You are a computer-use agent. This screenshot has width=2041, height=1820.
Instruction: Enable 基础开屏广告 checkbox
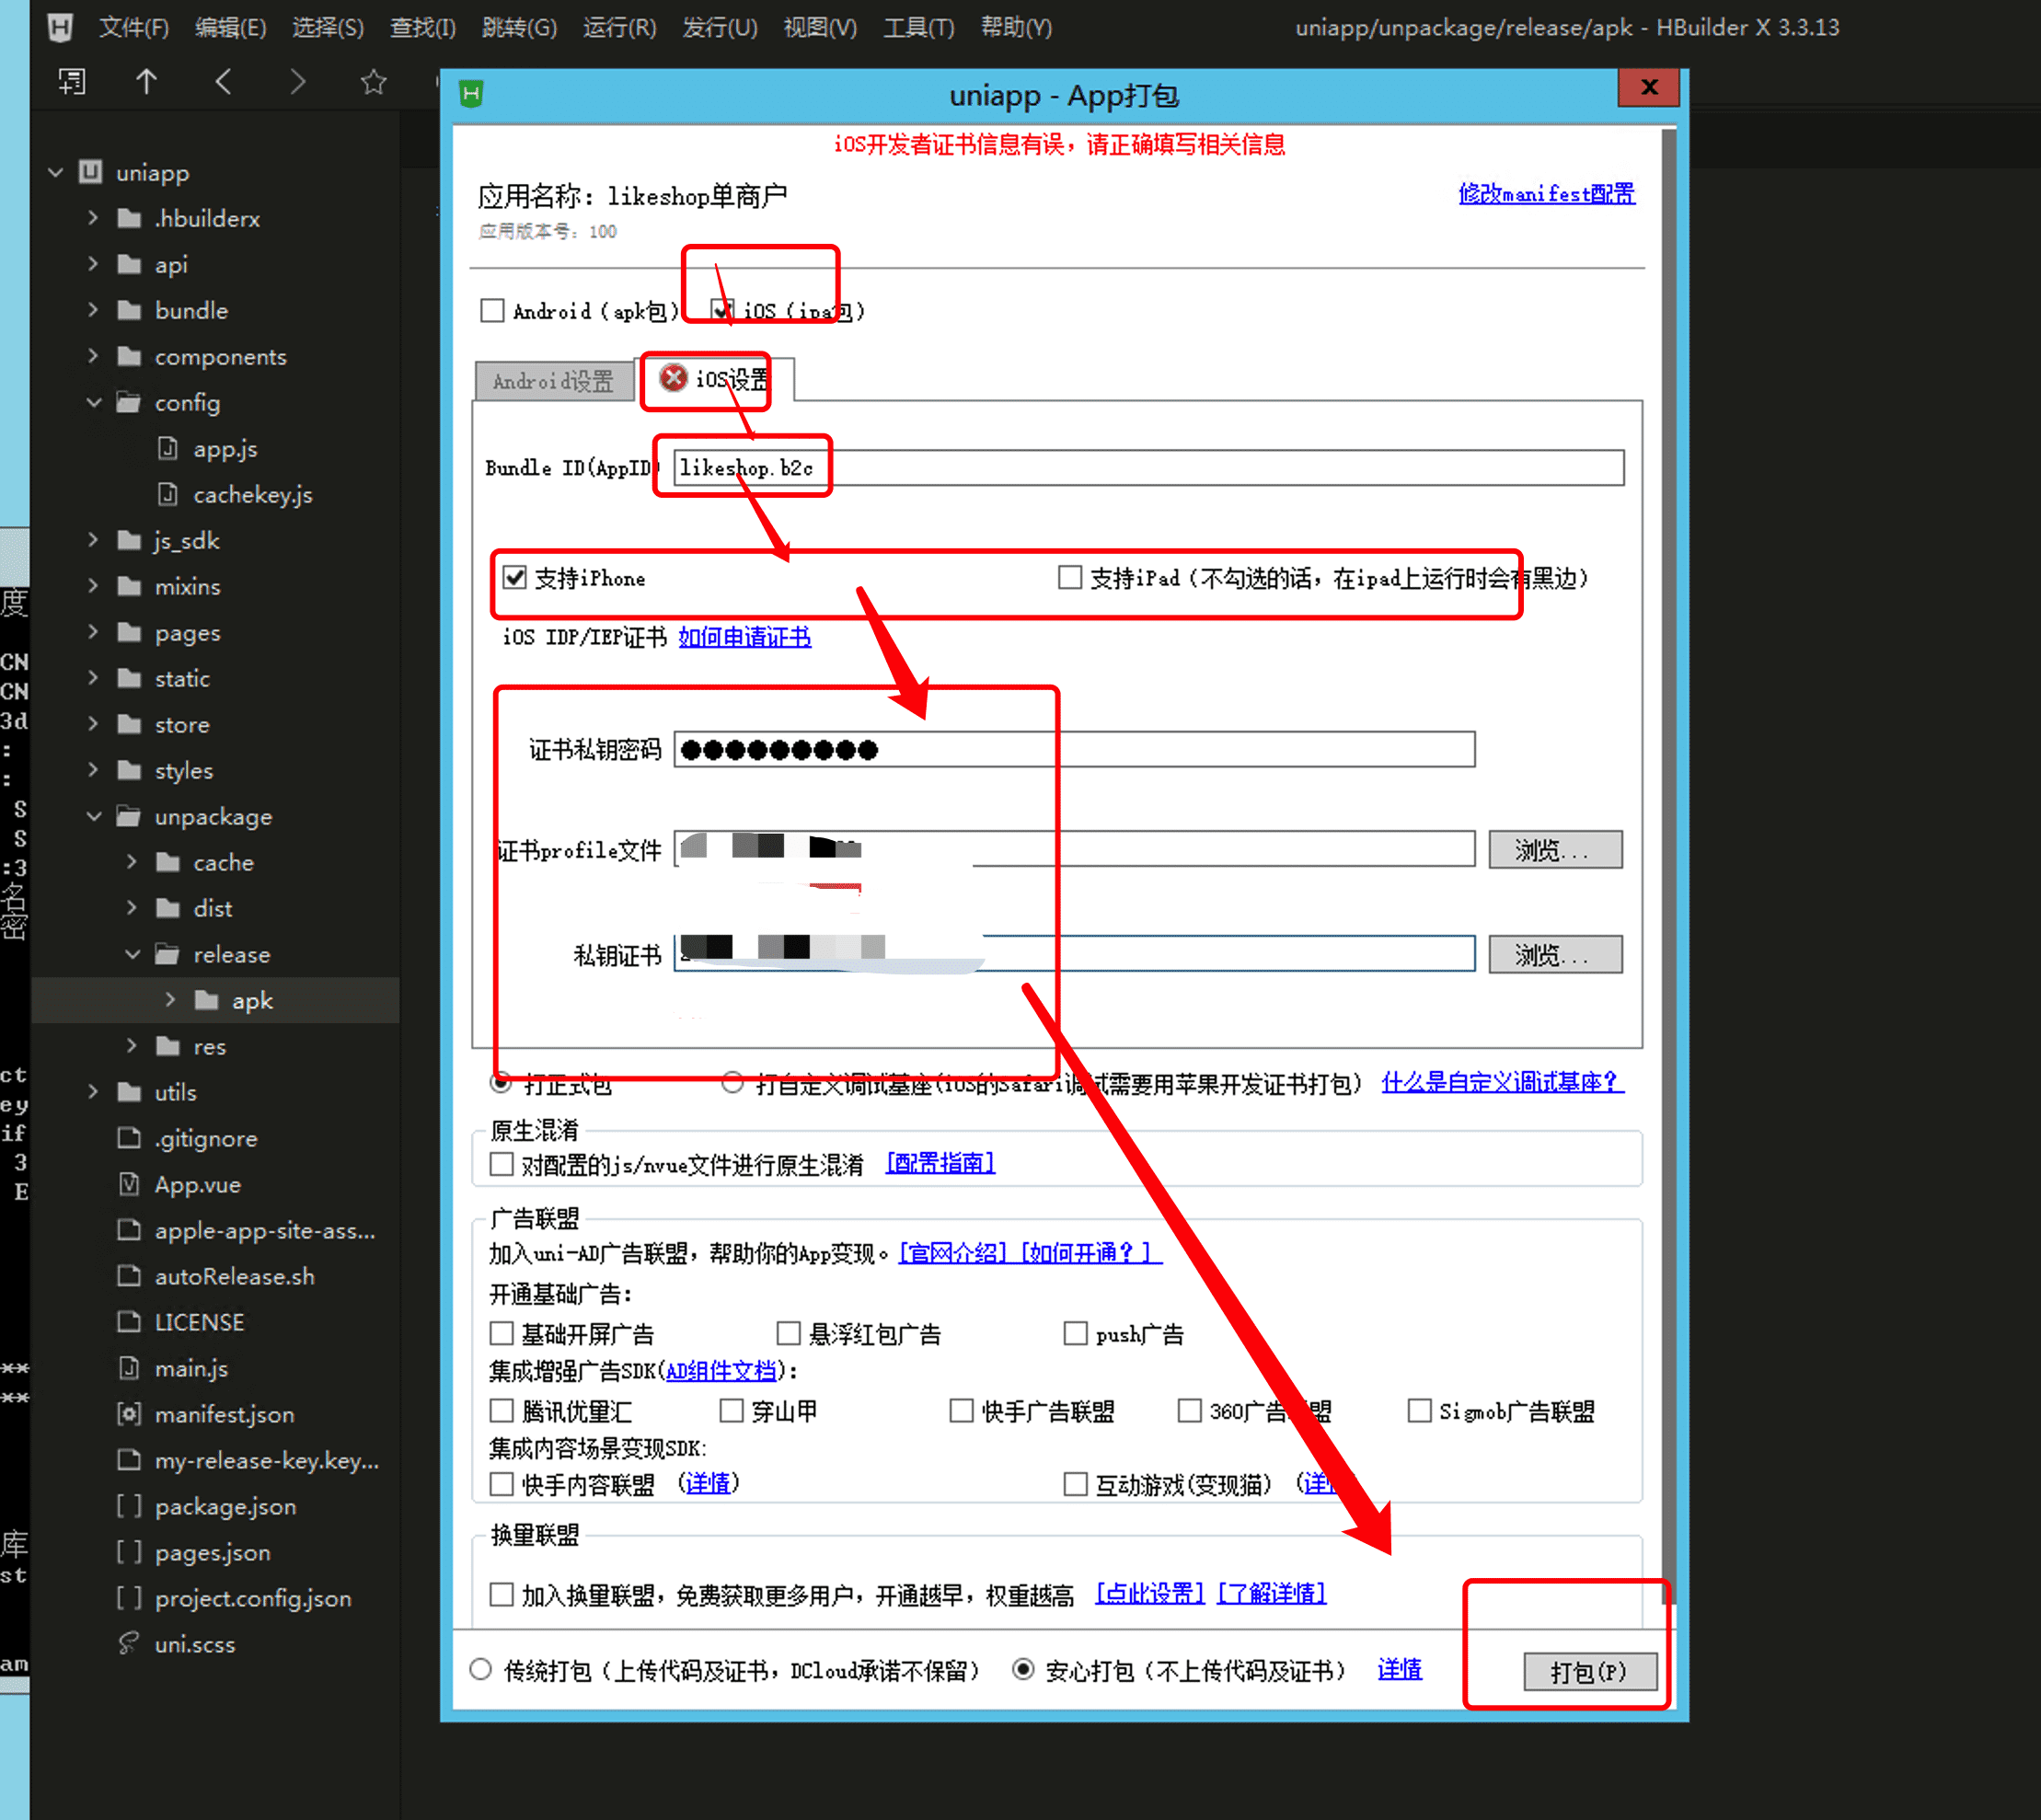501,1333
